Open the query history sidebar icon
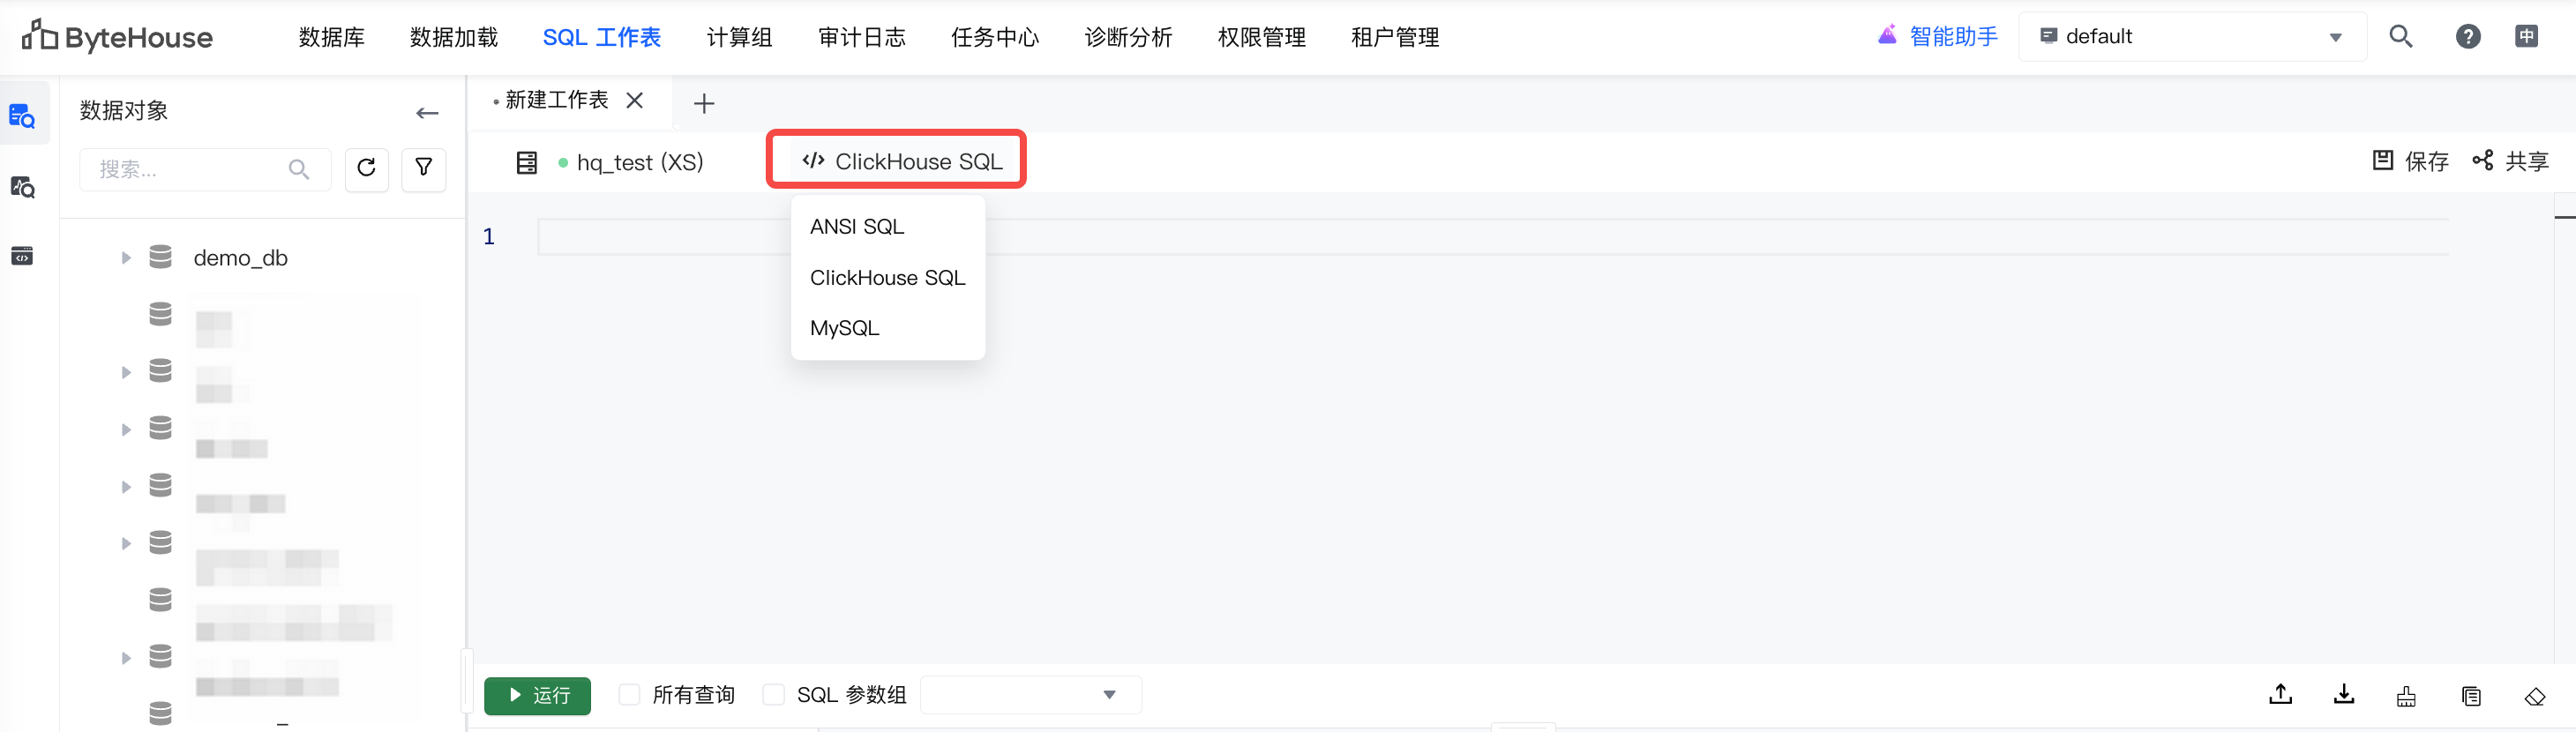The image size is (2576, 732). [22, 186]
